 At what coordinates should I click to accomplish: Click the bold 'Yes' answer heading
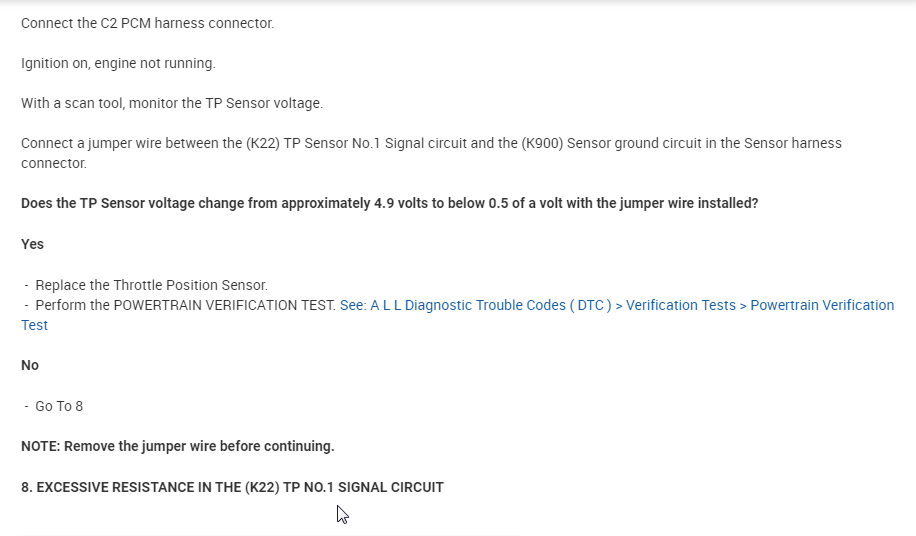click(32, 244)
